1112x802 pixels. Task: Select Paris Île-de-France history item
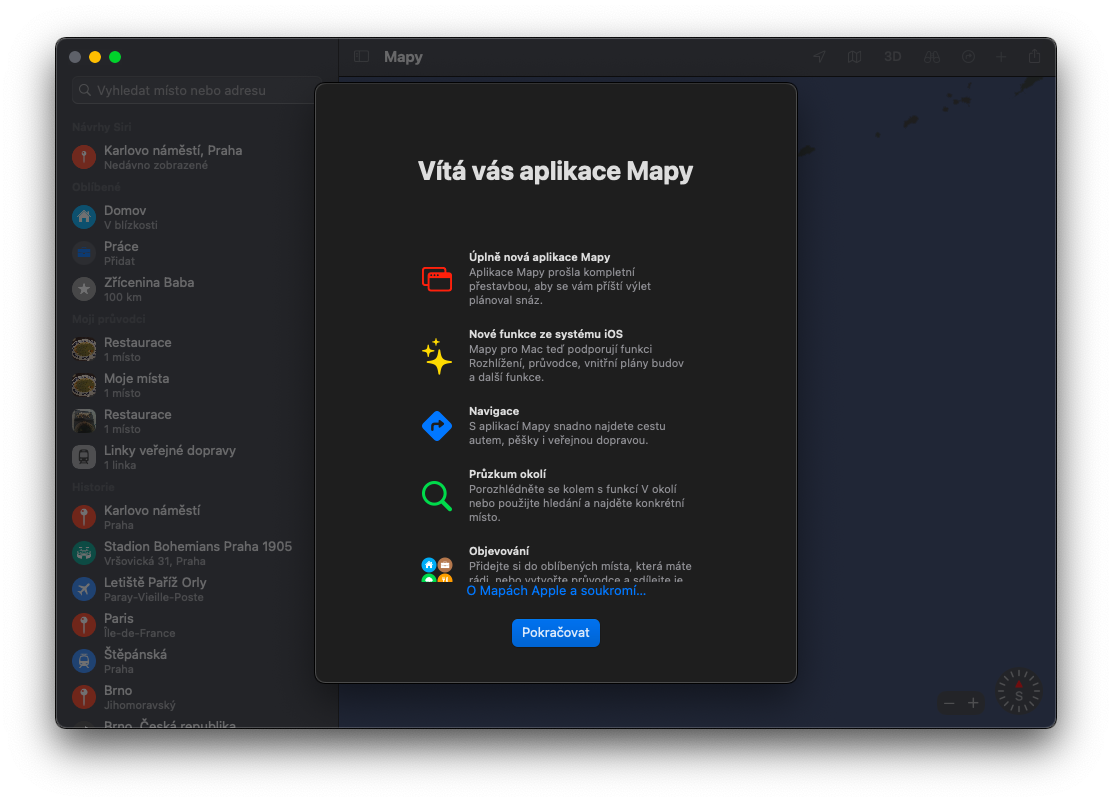point(196,625)
